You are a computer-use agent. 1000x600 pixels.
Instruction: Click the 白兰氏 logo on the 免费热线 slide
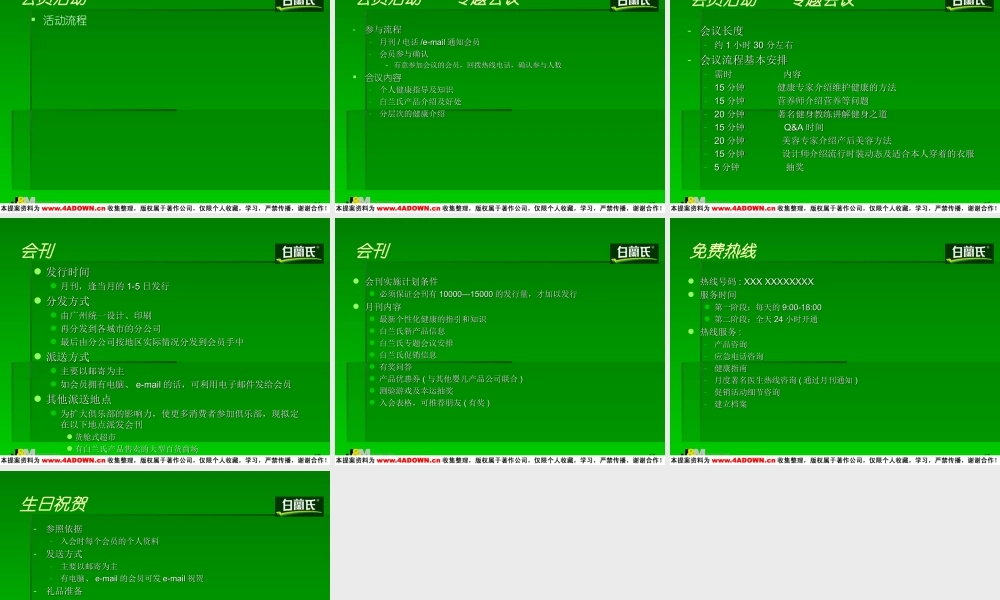(969, 252)
